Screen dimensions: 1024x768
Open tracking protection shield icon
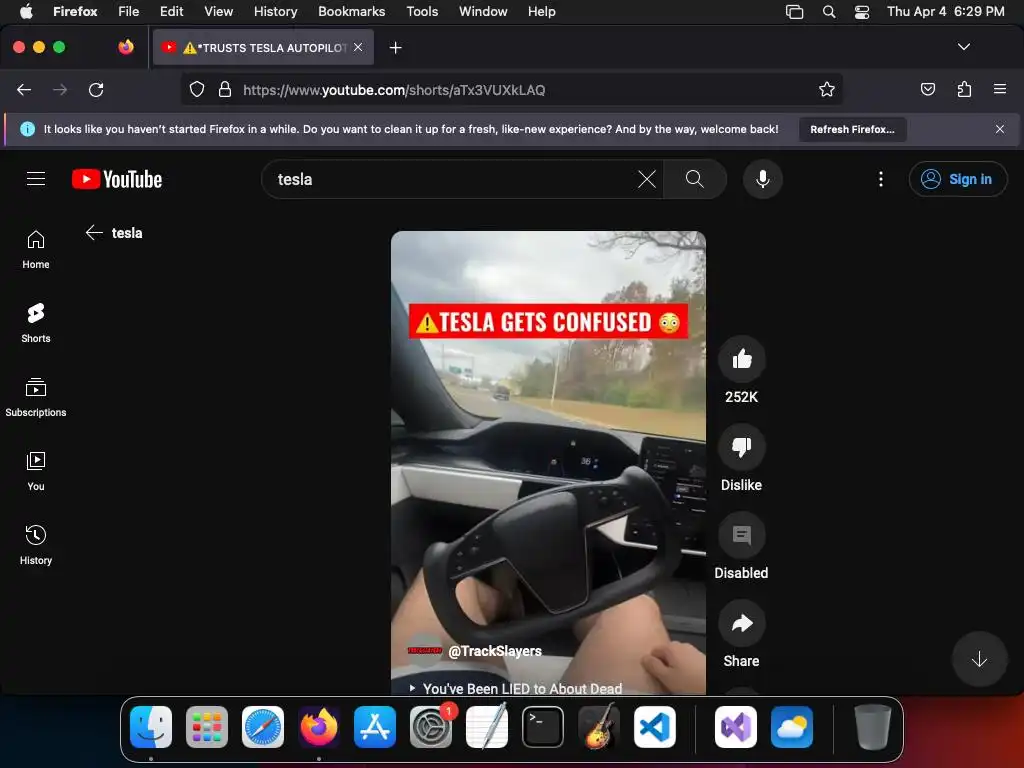(x=197, y=89)
